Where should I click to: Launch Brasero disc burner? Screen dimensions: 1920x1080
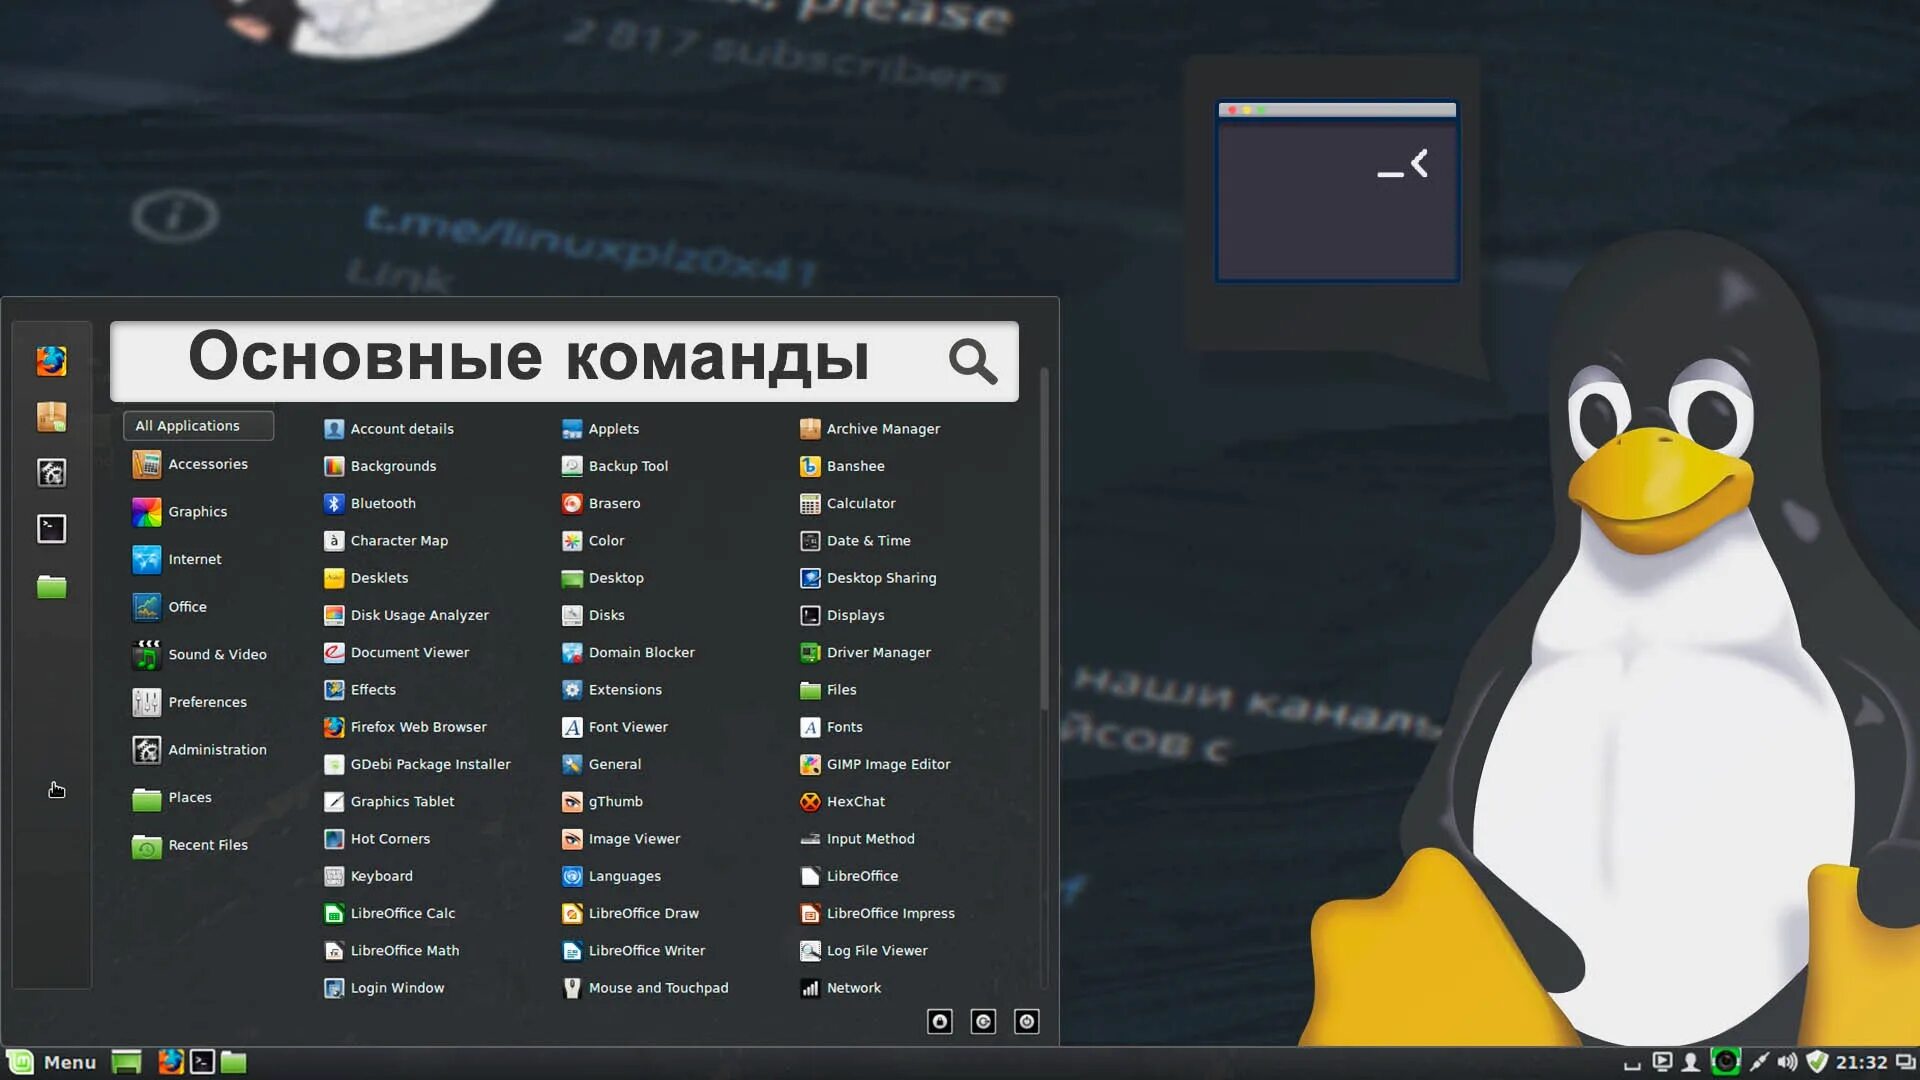[x=615, y=502]
